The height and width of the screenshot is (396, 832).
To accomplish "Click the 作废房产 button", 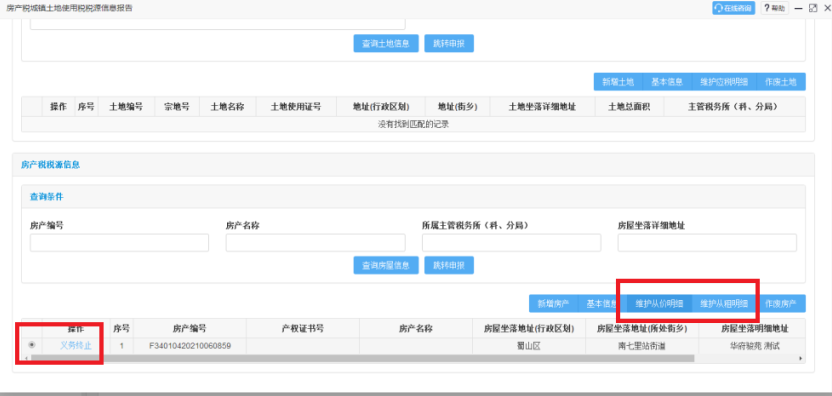I will click(781, 304).
